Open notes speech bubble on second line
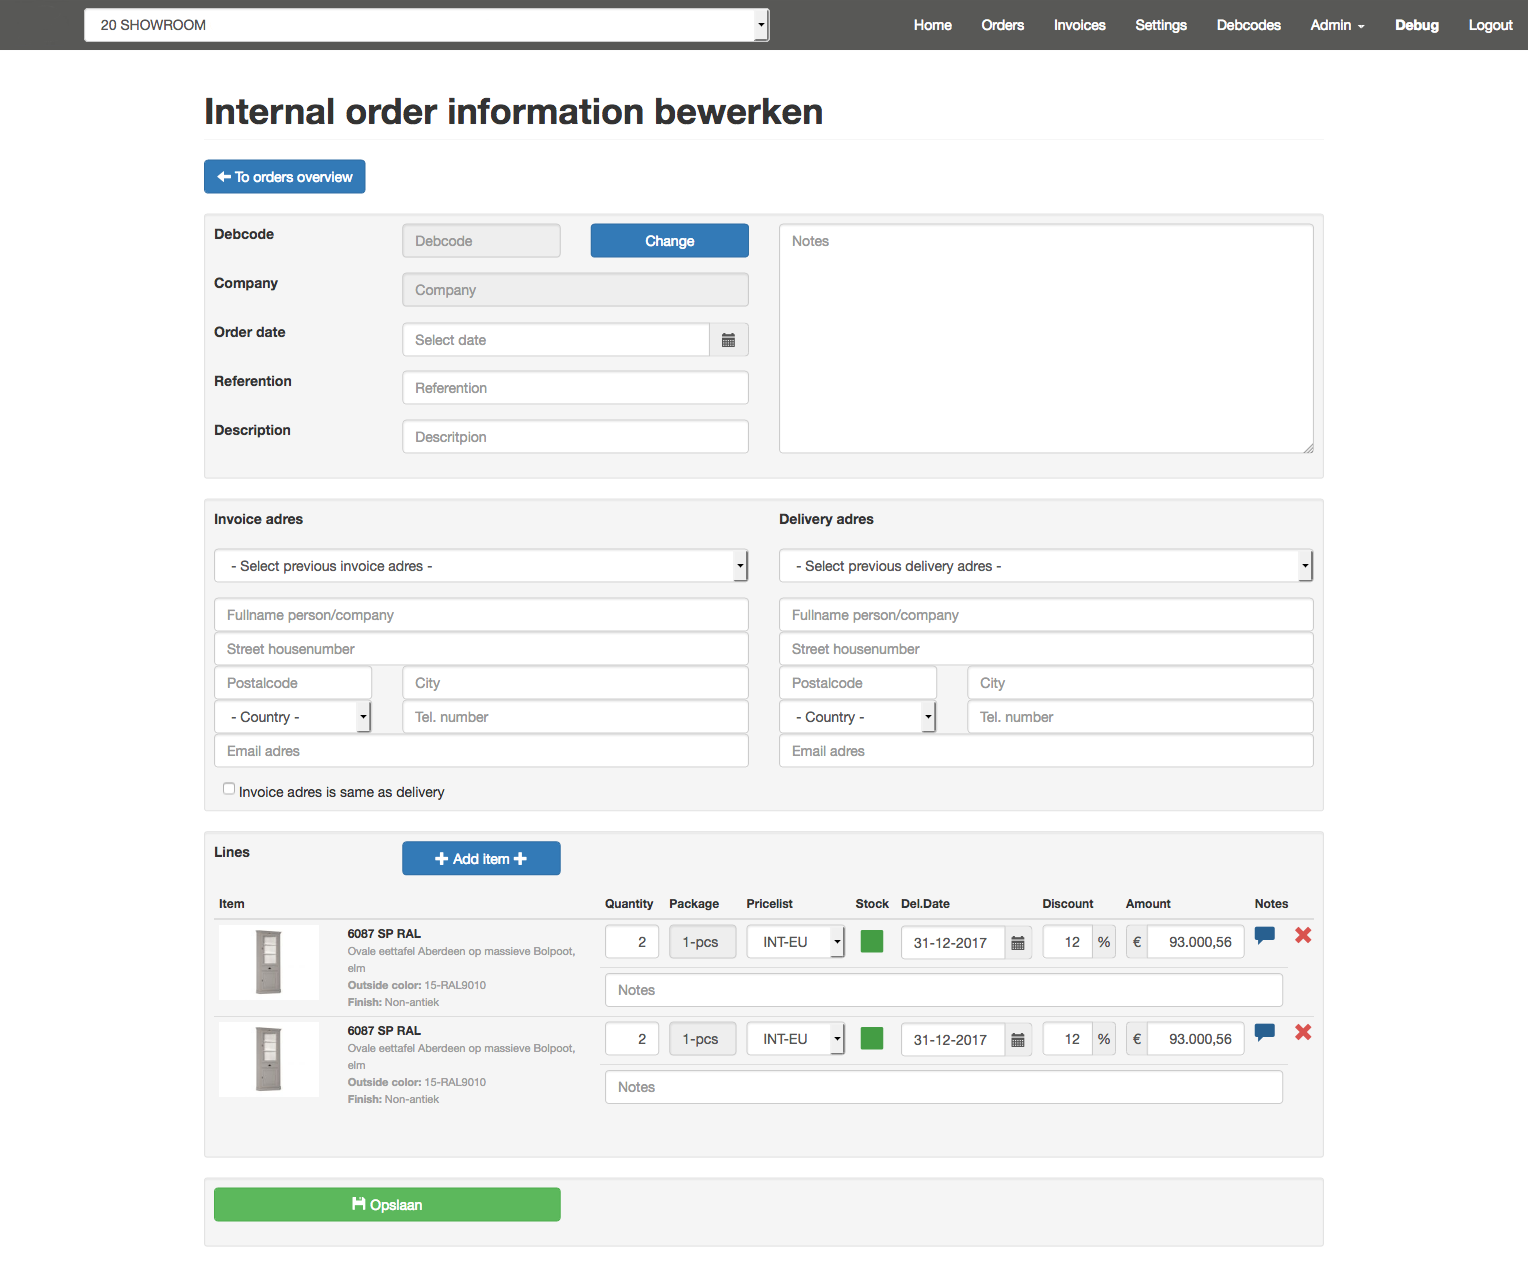 pos(1264,1032)
